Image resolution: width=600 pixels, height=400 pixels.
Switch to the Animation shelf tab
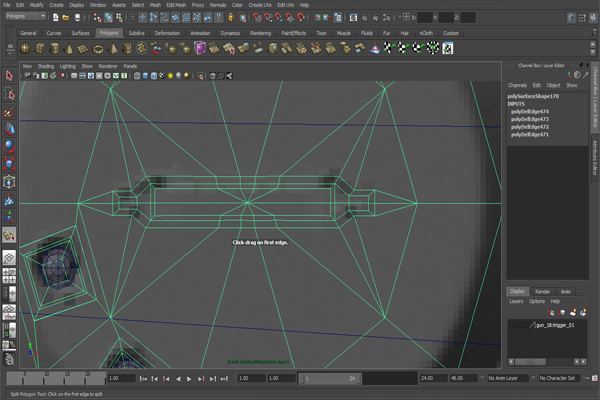201,33
